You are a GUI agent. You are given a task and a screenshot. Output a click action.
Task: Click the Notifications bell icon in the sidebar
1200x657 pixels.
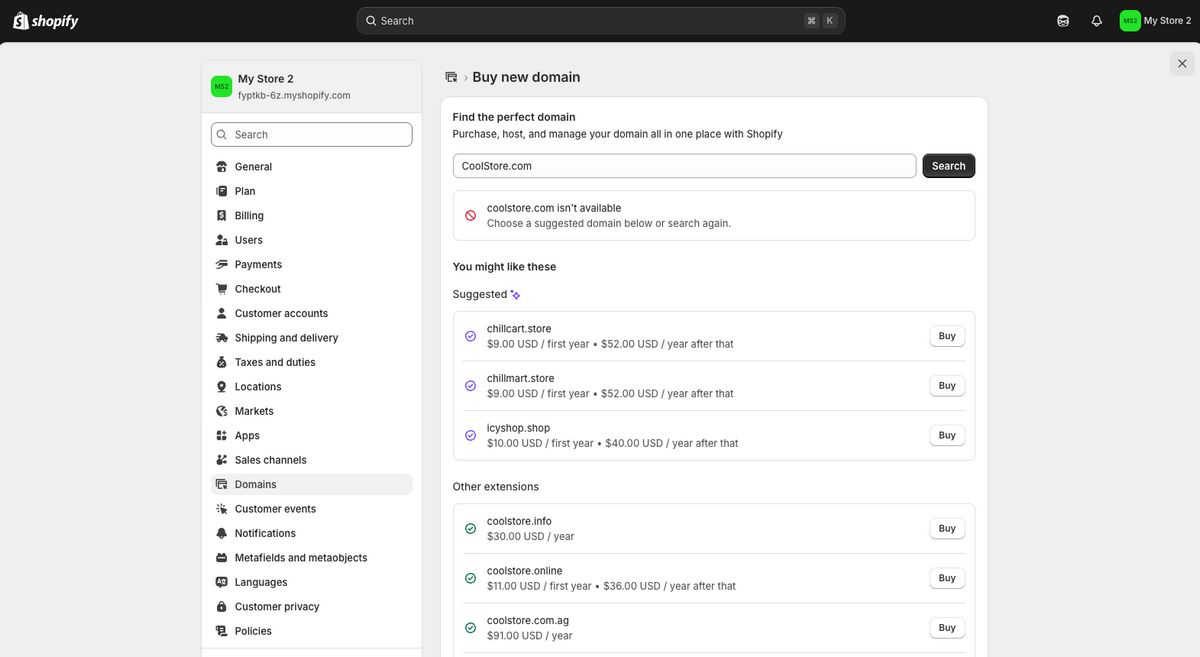(x=222, y=534)
